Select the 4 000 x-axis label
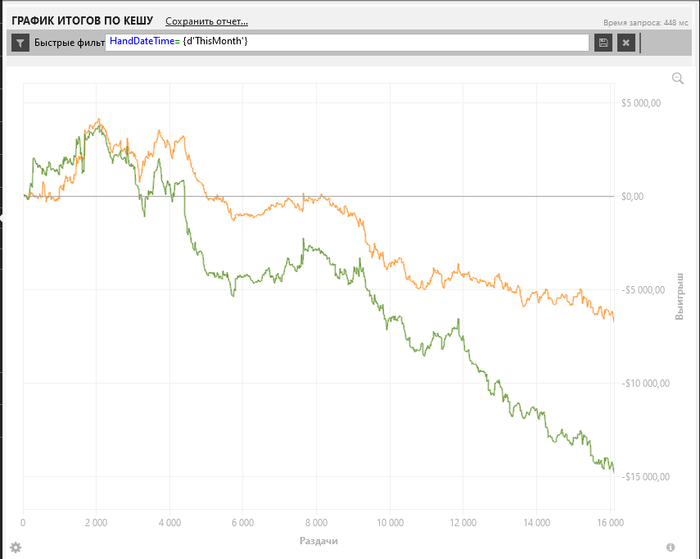Image resolution: width=700 pixels, height=559 pixels. [x=170, y=522]
